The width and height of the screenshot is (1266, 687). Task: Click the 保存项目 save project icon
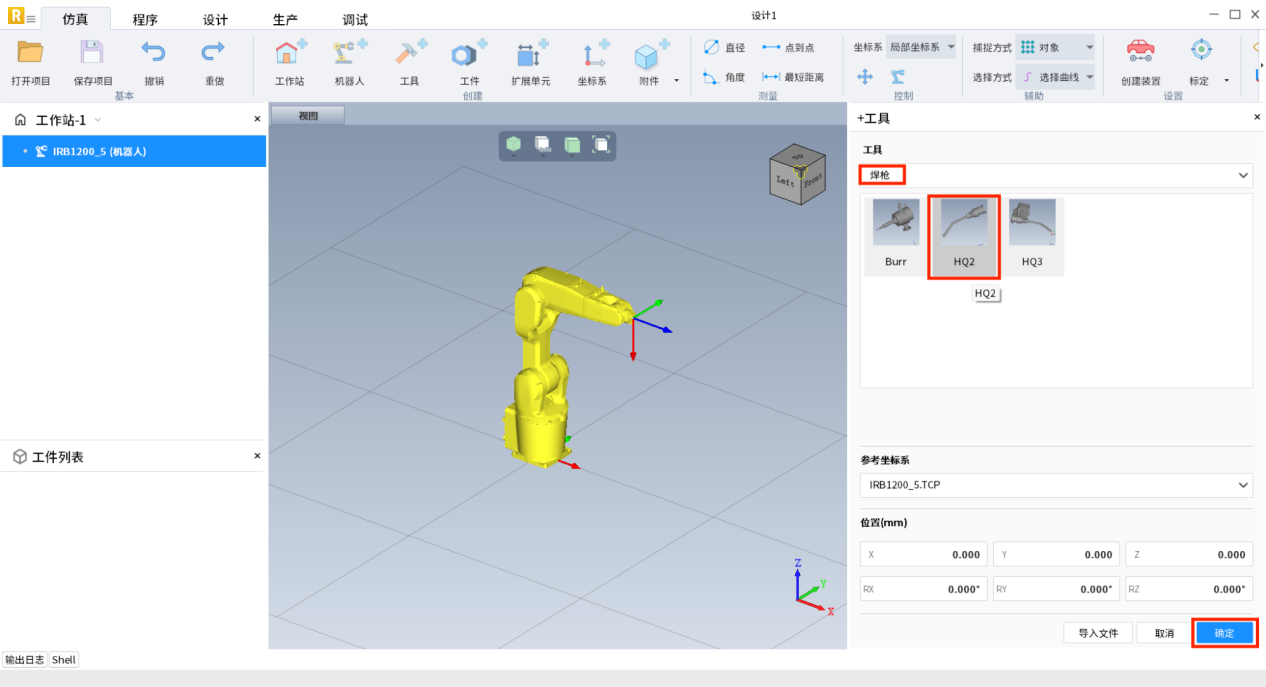[x=93, y=55]
